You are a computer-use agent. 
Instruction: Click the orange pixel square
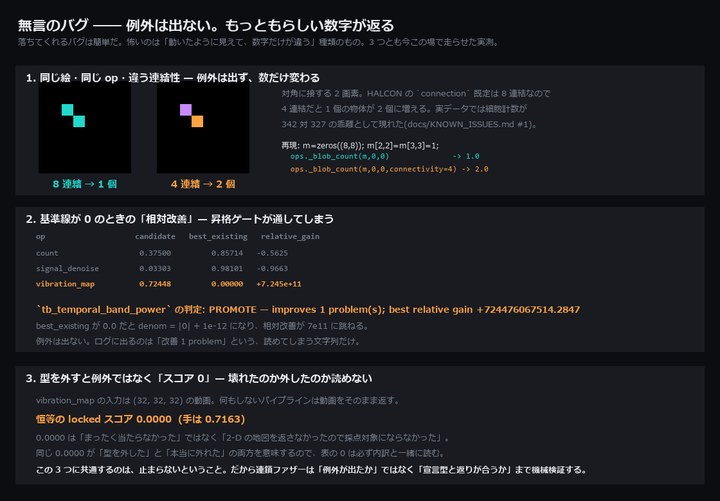pos(197,121)
